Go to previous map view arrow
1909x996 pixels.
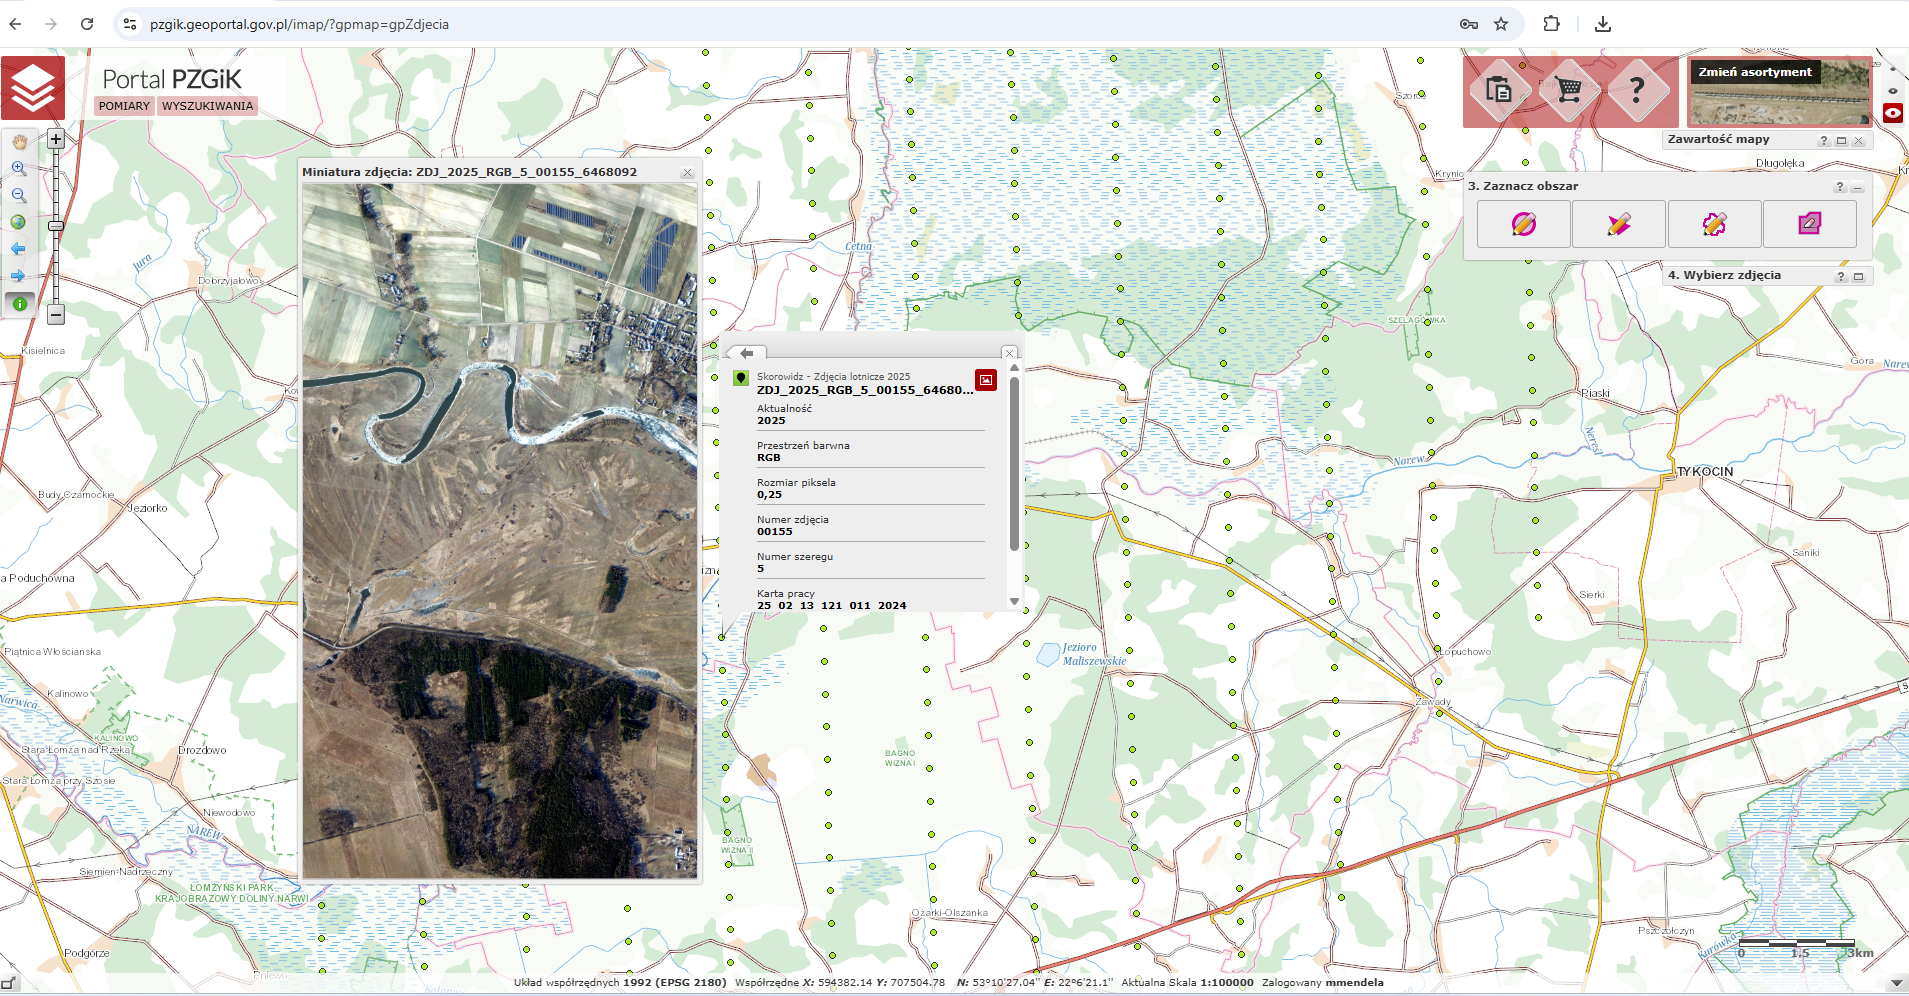[19, 249]
